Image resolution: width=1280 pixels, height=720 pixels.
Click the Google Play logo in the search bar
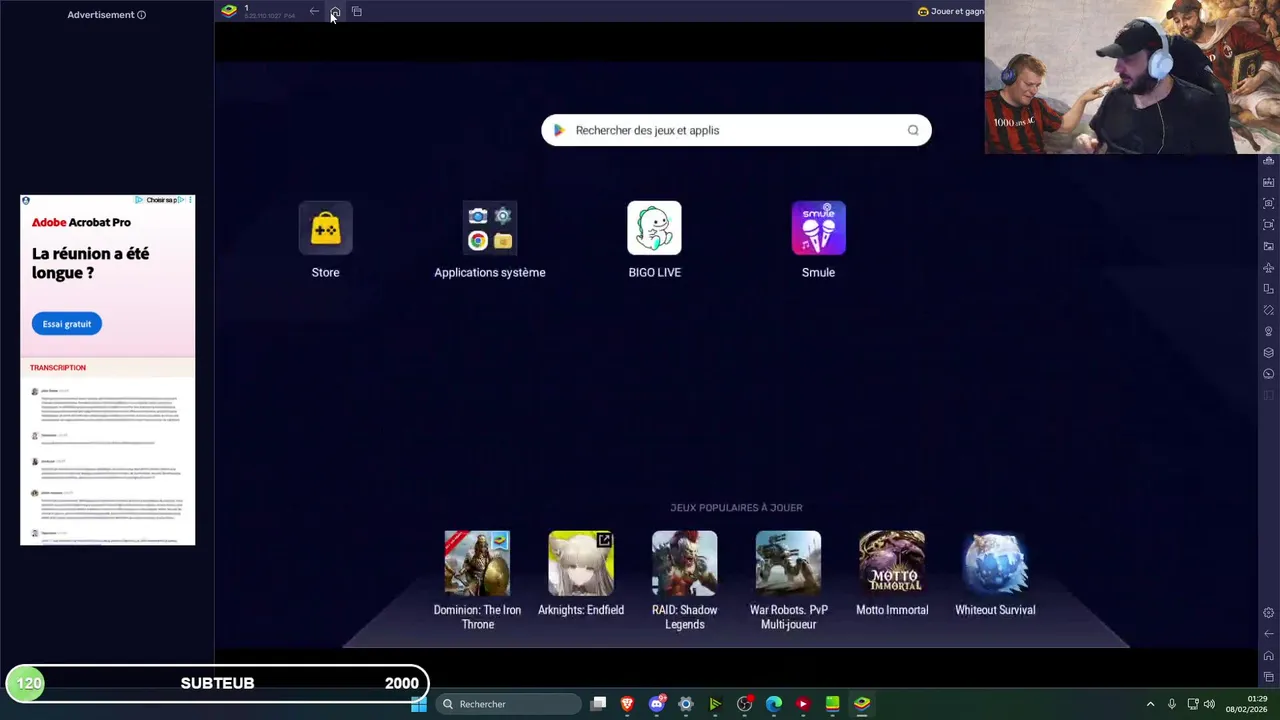tap(559, 130)
